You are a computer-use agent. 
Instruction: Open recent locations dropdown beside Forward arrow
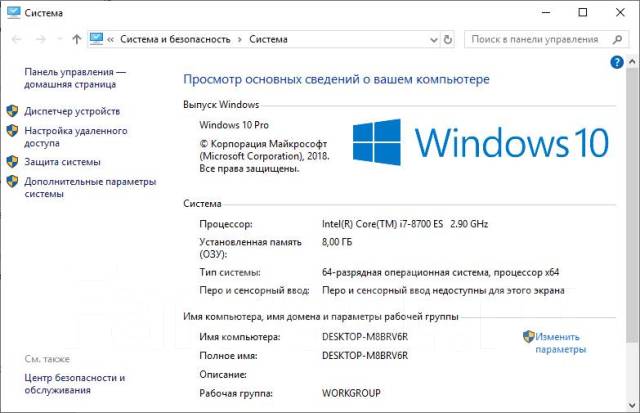(60, 39)
